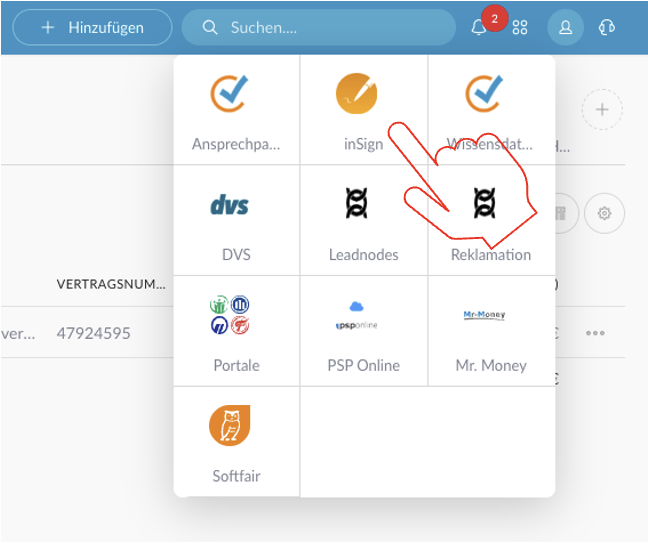Open the three-dots row menu
This screenshot has width=648, height=544.
pos(595,333)
